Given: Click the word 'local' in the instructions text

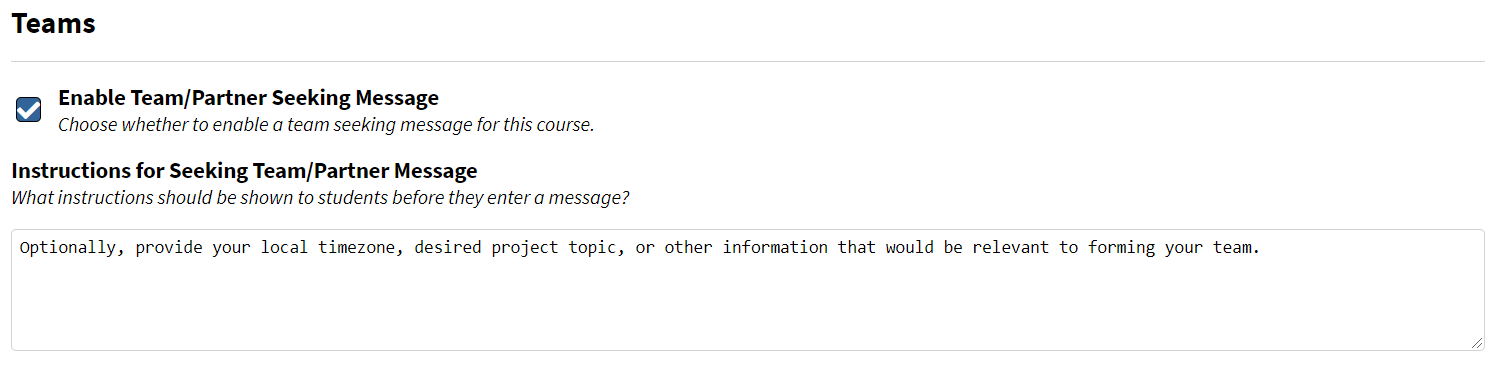Looking at the screenshot, I should click(284, 247).
